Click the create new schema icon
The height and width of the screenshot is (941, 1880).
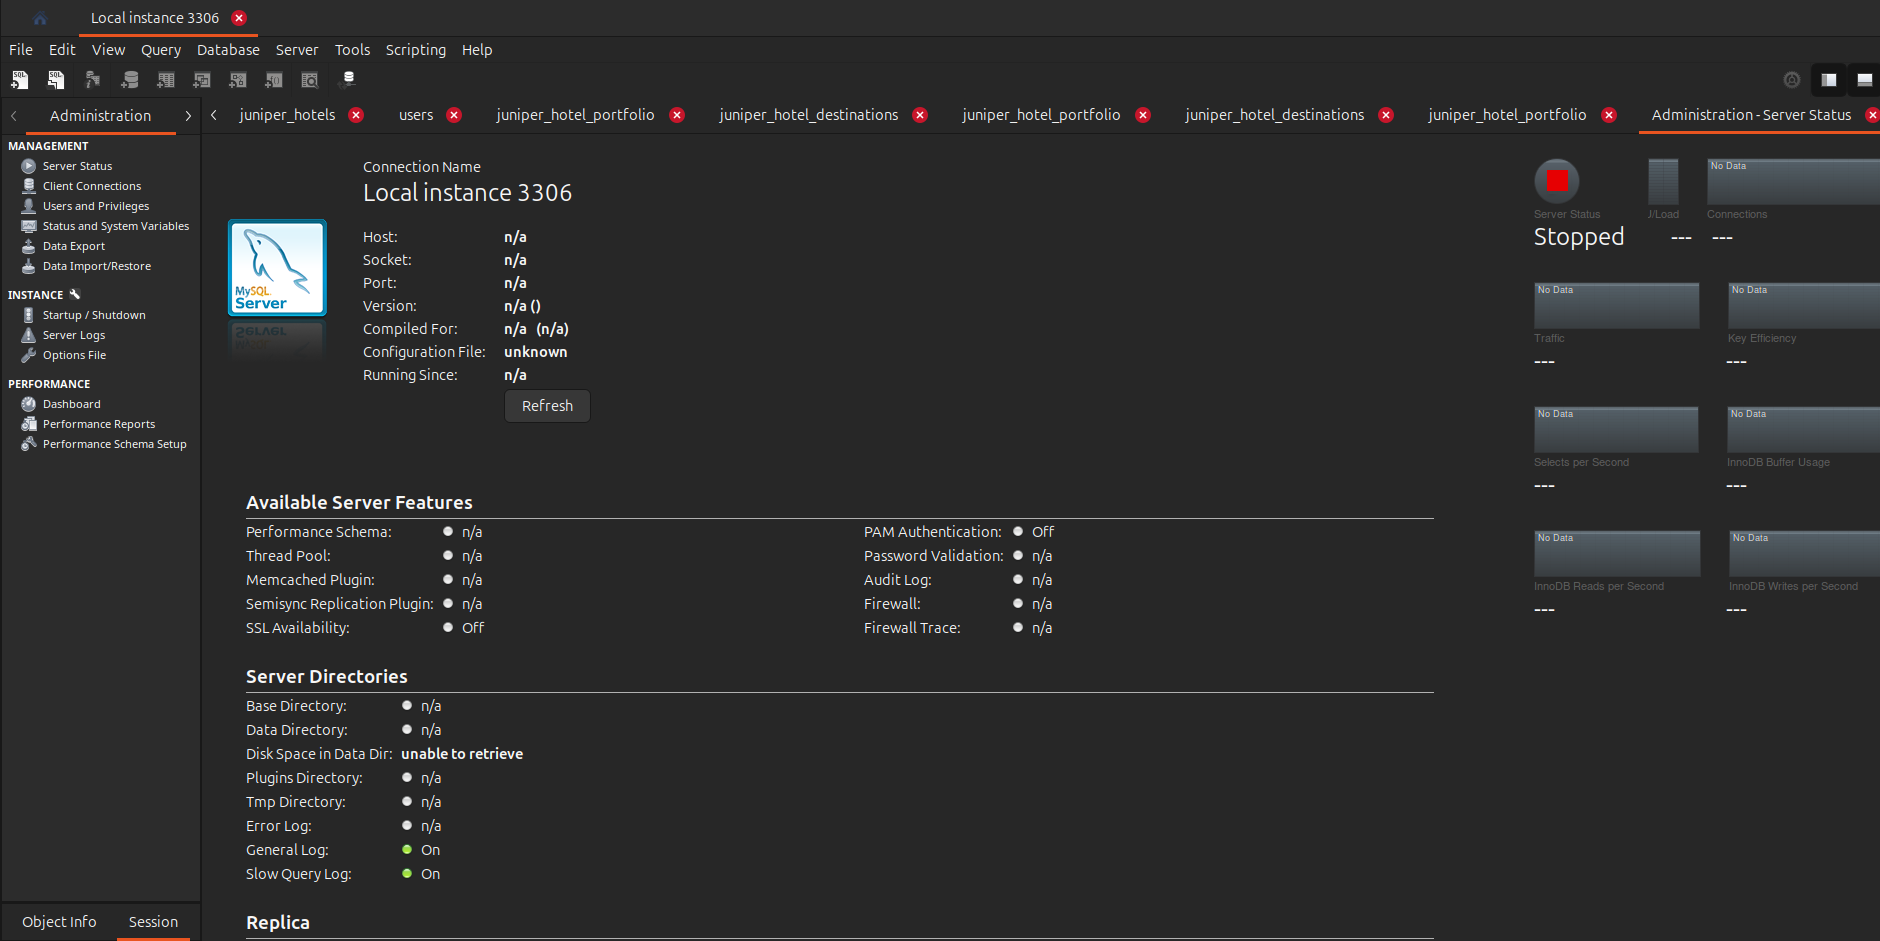(130, 80)
